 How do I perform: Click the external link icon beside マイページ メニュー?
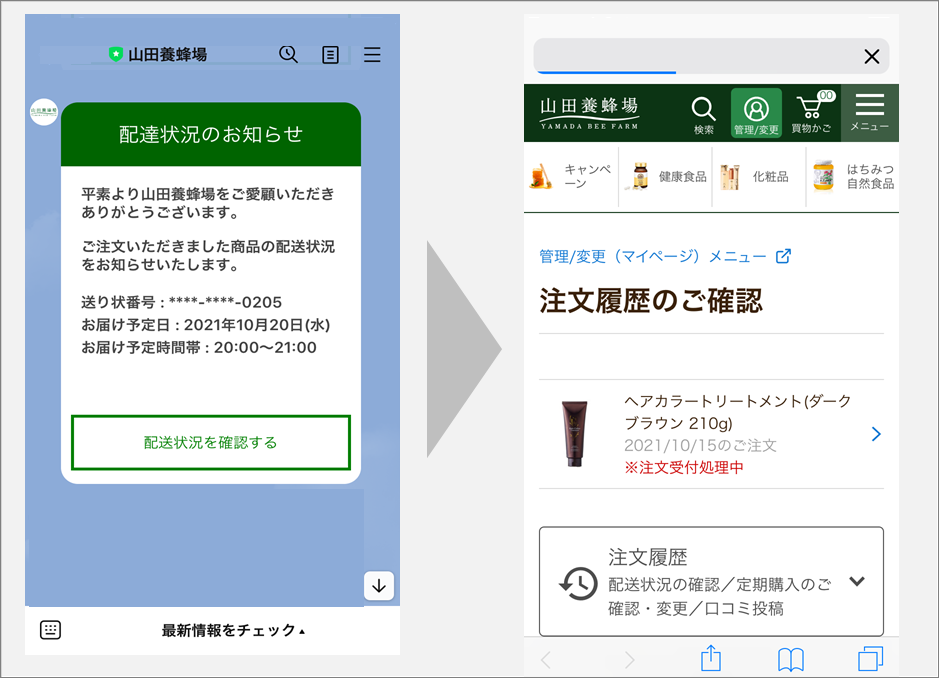point(783,256)
